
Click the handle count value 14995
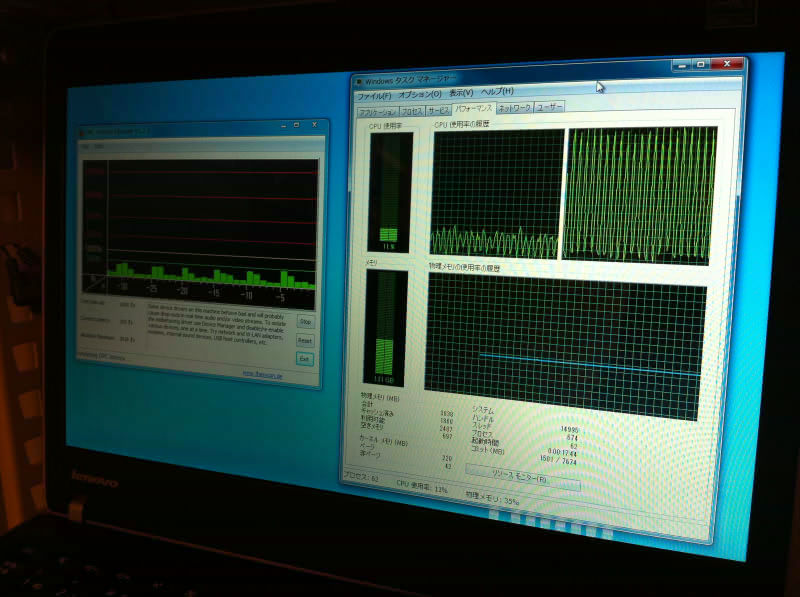click(569, 430)
